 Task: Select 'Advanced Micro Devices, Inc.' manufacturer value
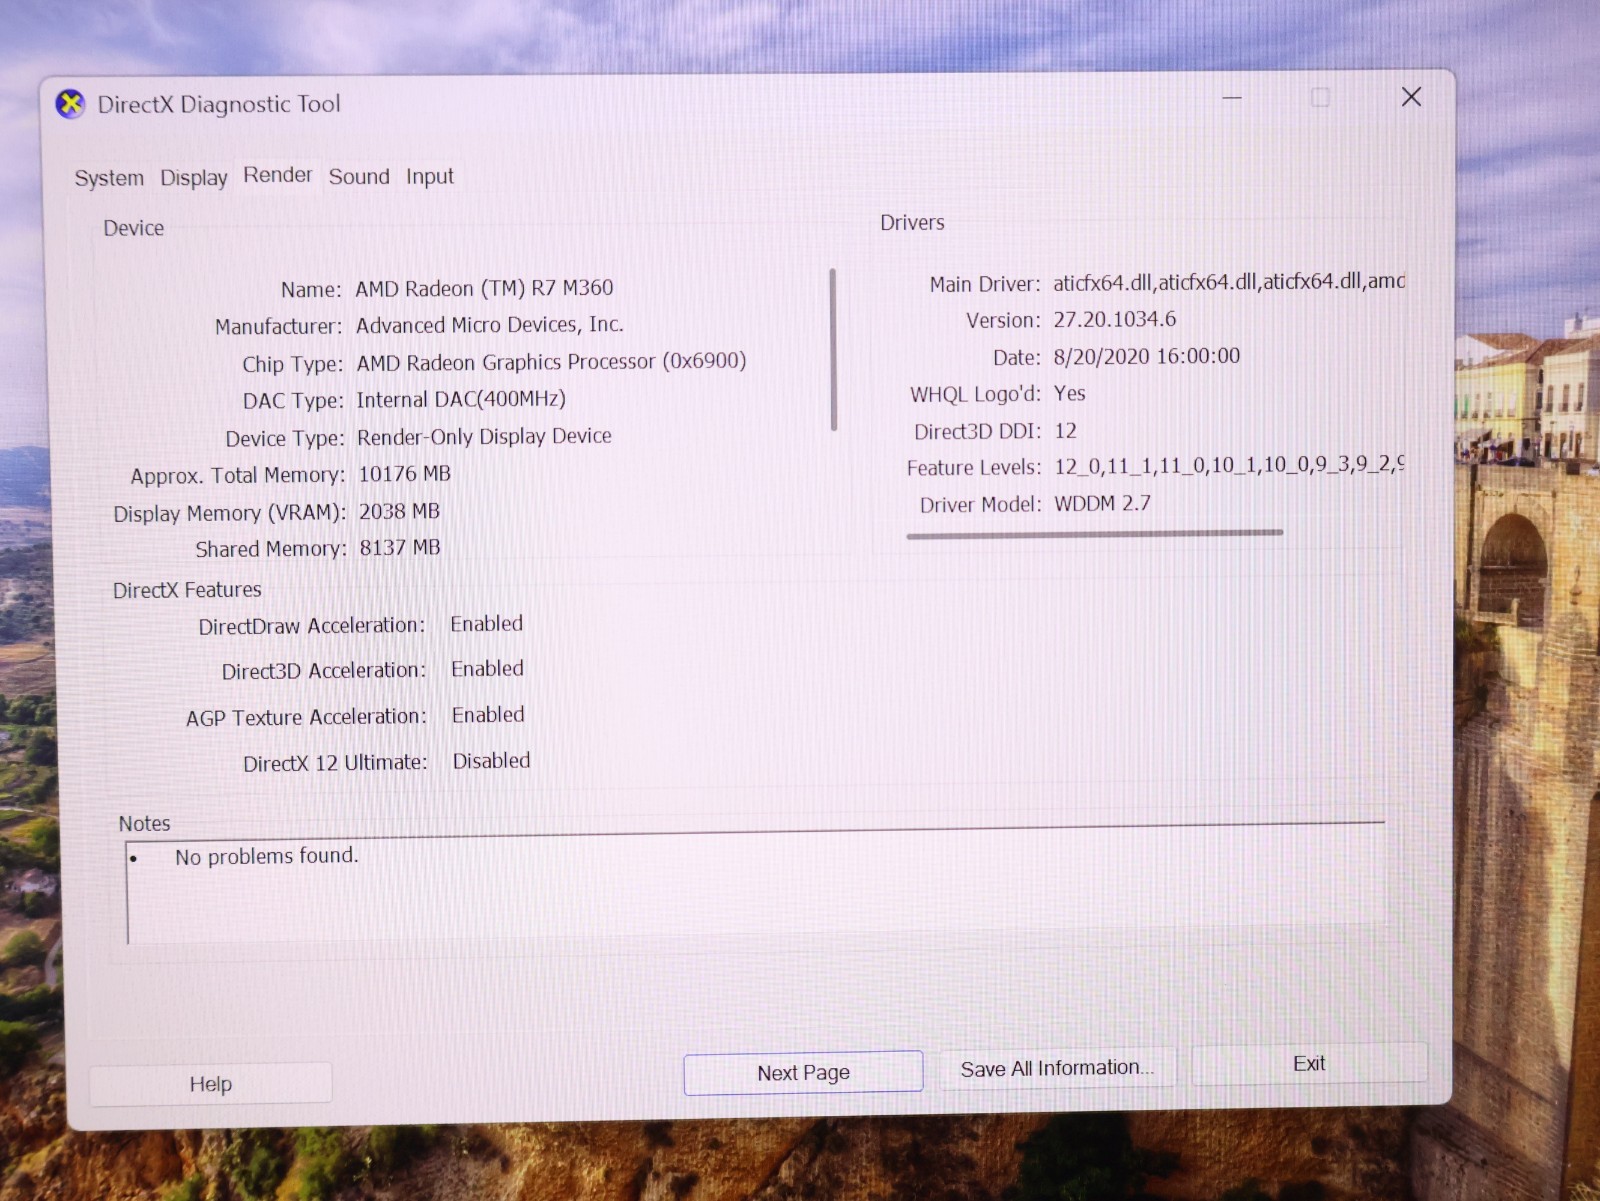point(490,325)
